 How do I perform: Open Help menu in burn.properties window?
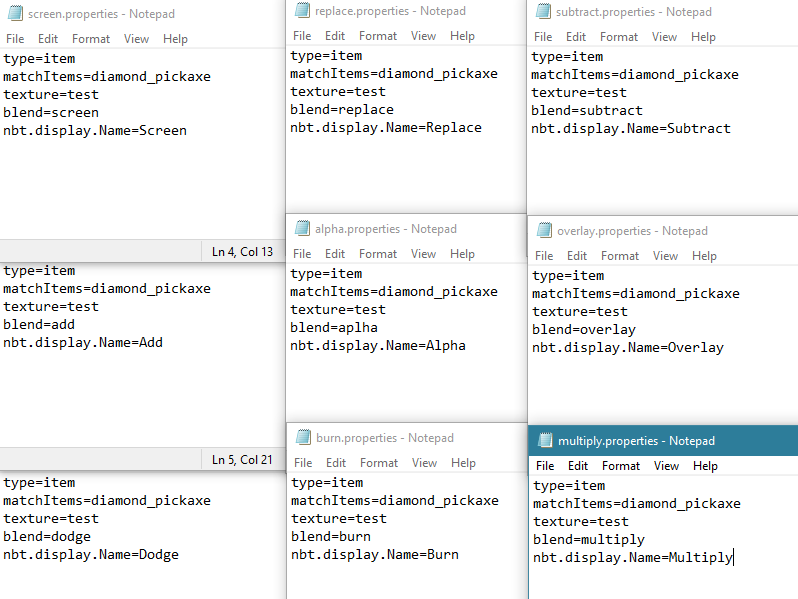pyautogui.click(x=463, y=463)
